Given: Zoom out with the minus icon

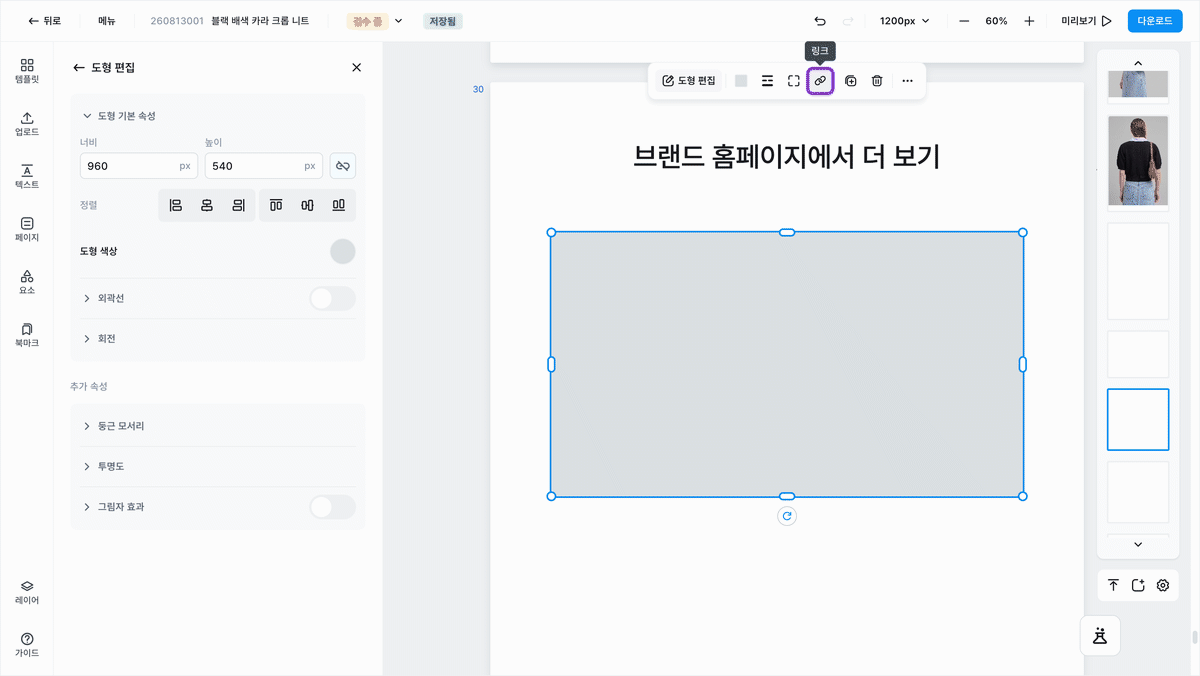Looking at the screenshot, I should (964, 21).
